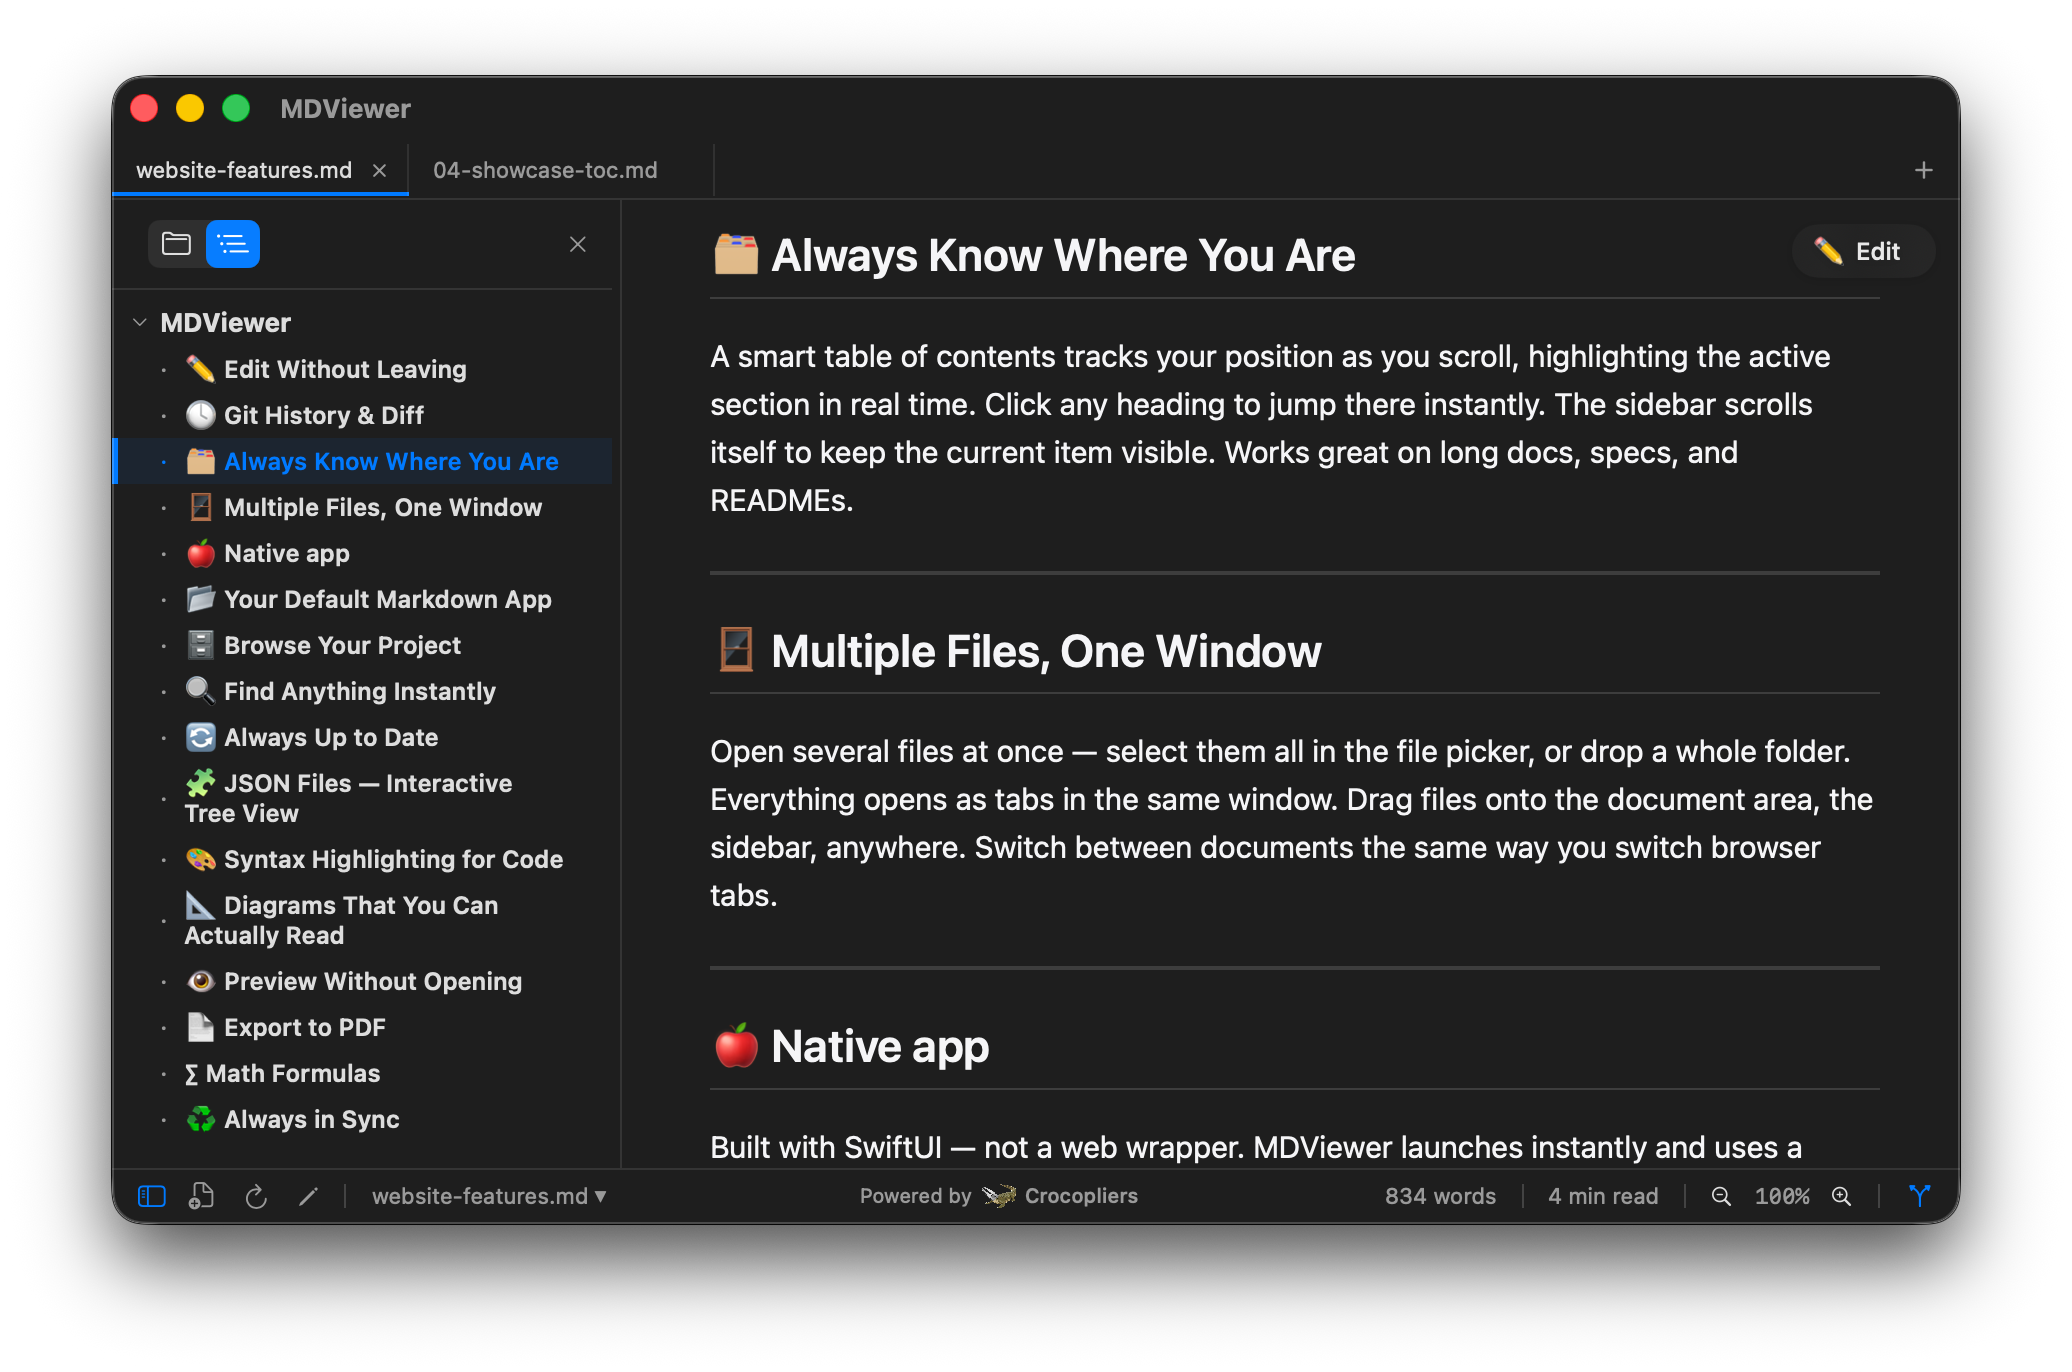The image size is (2072, 1372).
Task: Click the Always Know Where You Are heading
Action: pyautogui.click(x=1063, y=255)
